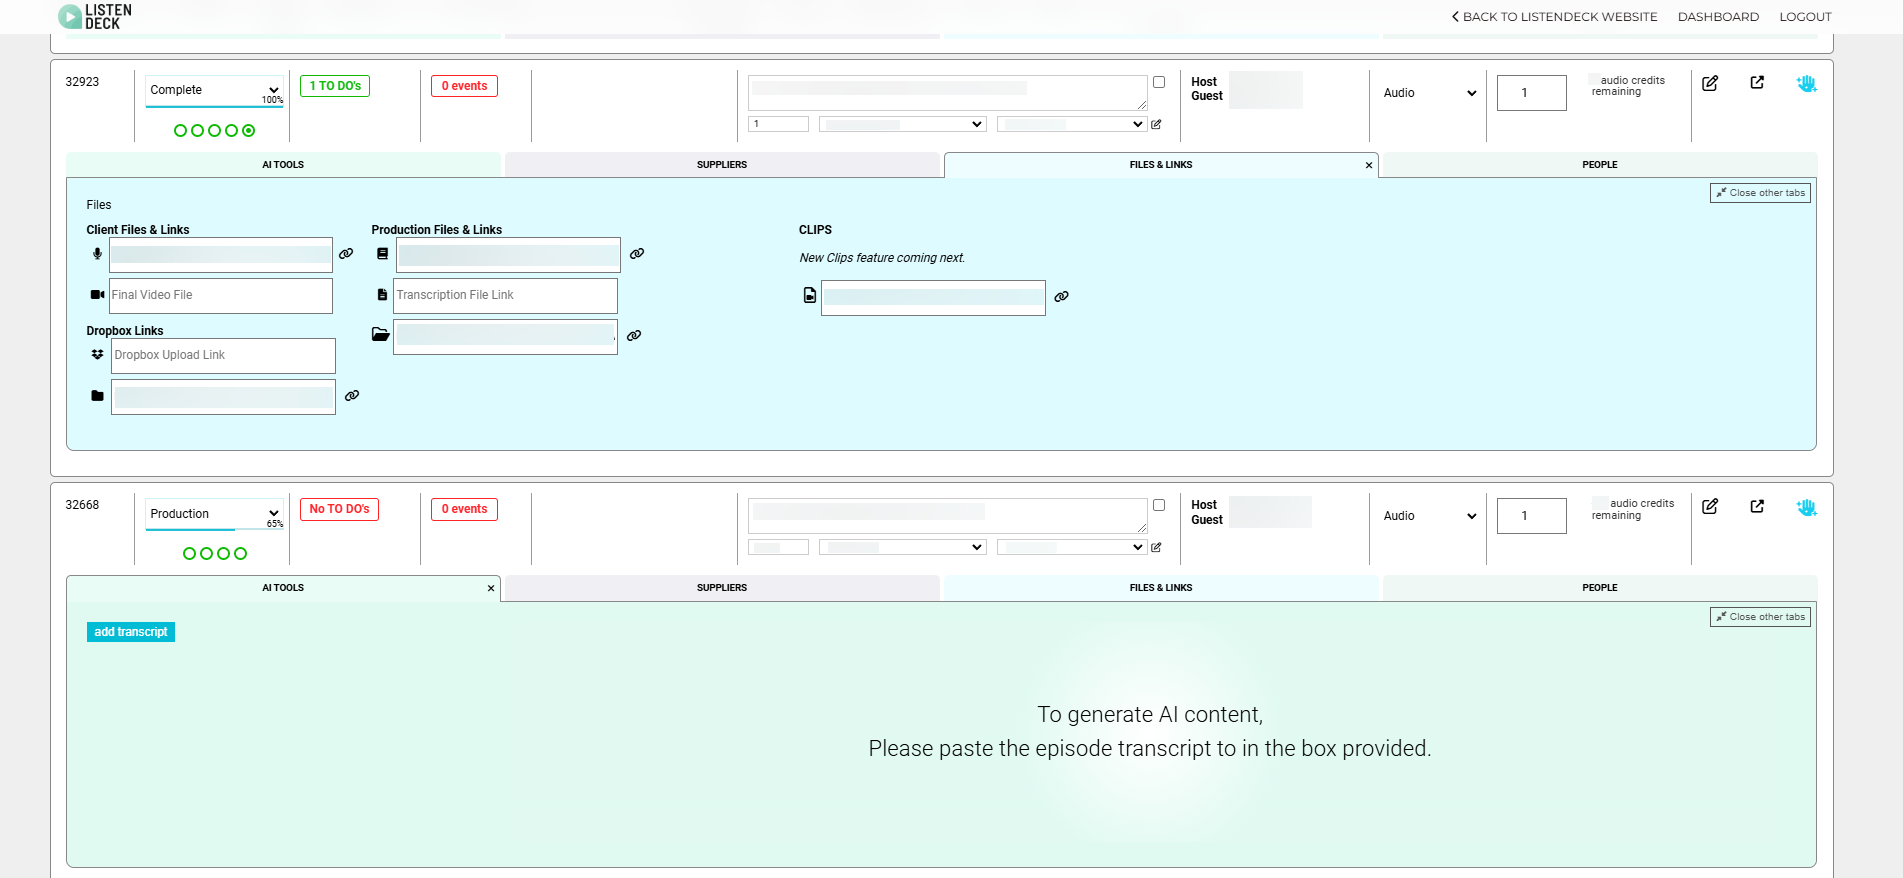Image resolution: width=1903 pixels, height=878 pixels.
Task: Click the edit icon for episode 32668
Action: (x=1710, y=507)
